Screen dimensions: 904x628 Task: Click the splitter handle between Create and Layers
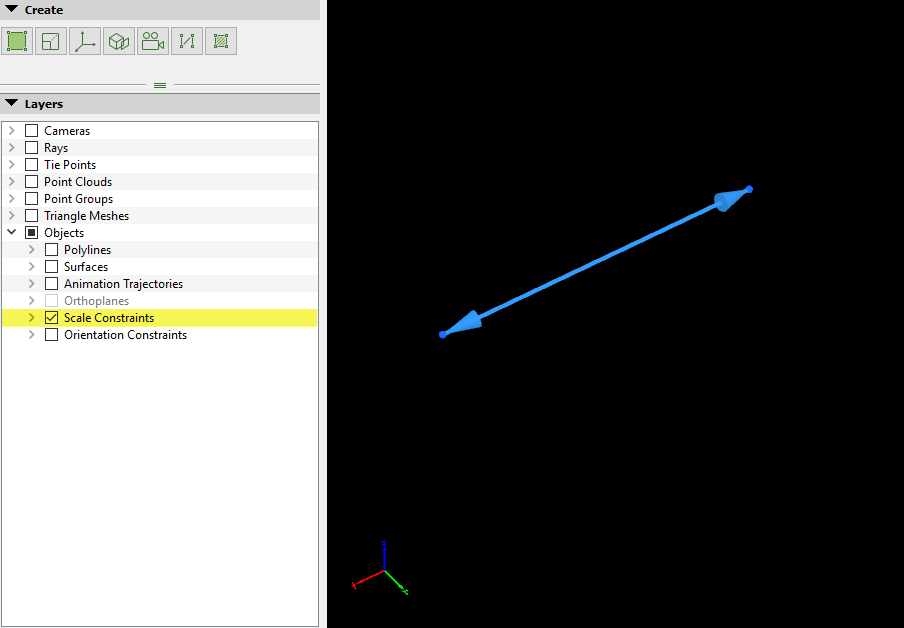pos(160,85)
